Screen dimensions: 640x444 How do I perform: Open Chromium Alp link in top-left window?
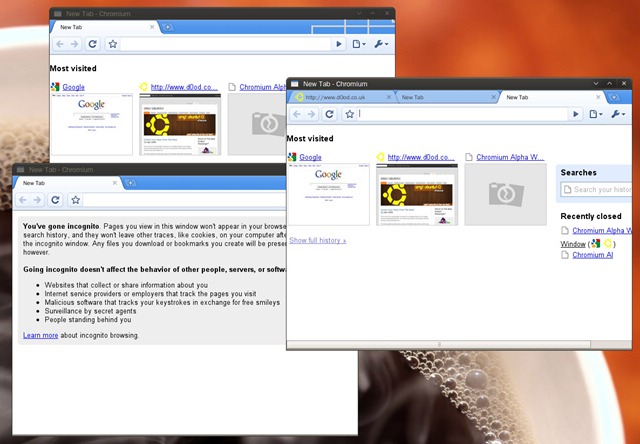[262, 87]
